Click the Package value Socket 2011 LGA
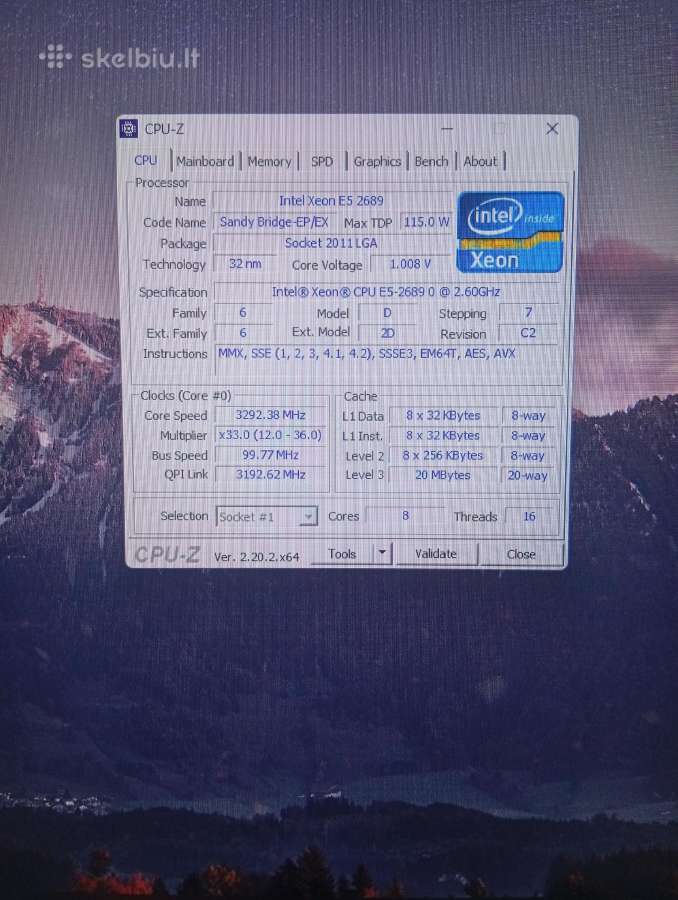The height and width of the screenshot is (900, 678). pos(331,243)
